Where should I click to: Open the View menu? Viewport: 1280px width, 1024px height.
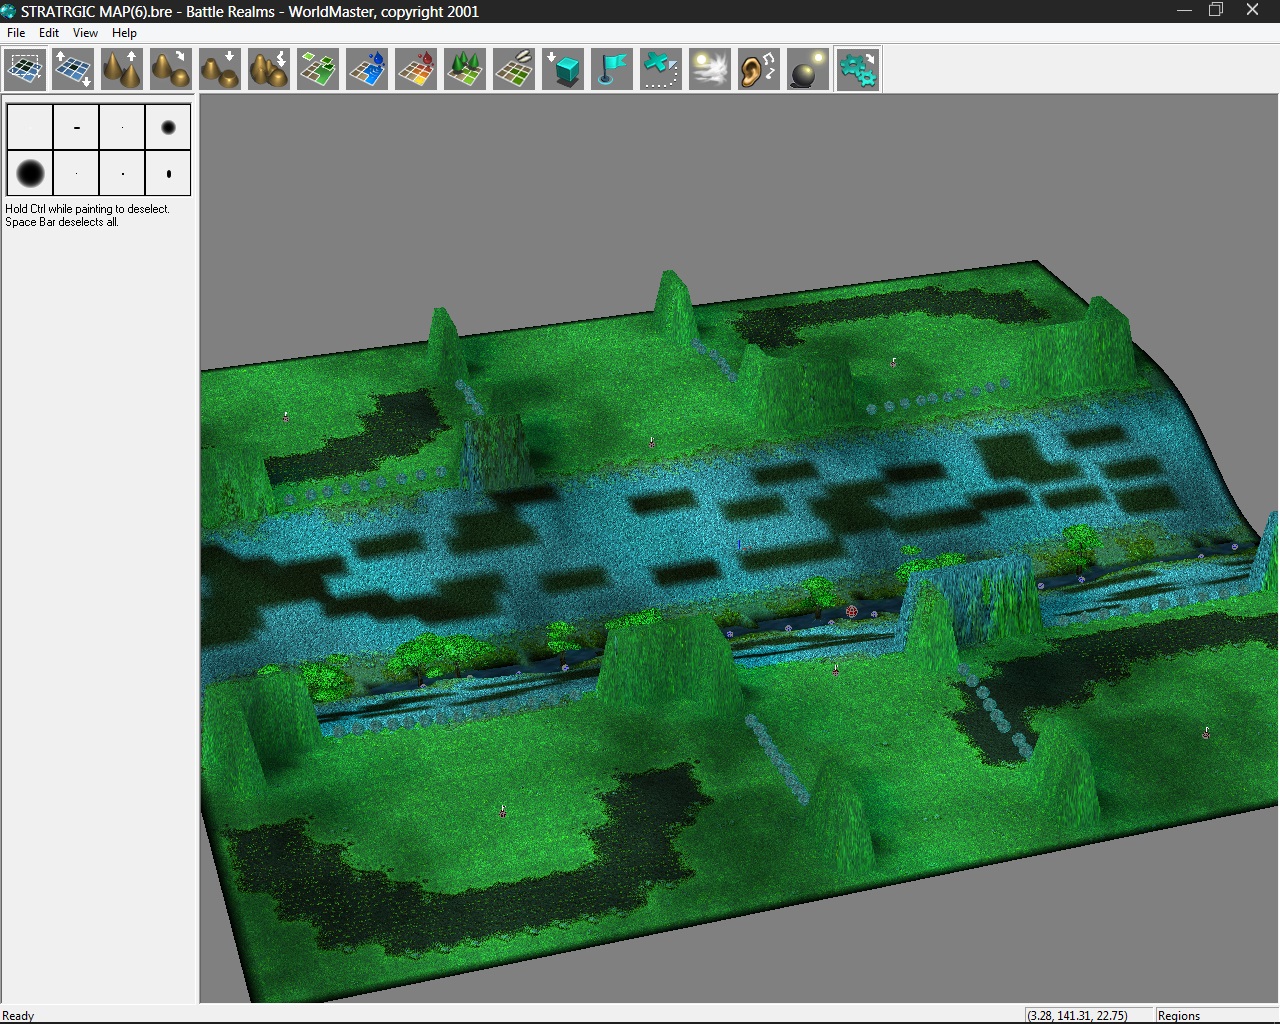pos(85,32)
